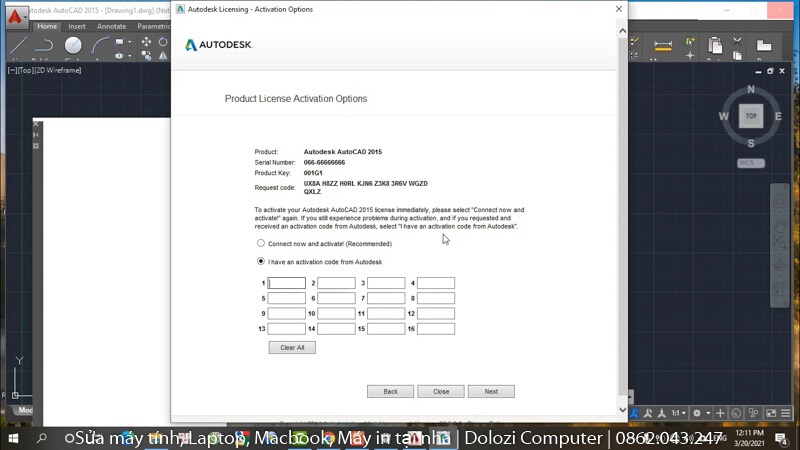Toggle the blue annotation object icon in status bar
800x450 pixels.
[x=634, y=413]
